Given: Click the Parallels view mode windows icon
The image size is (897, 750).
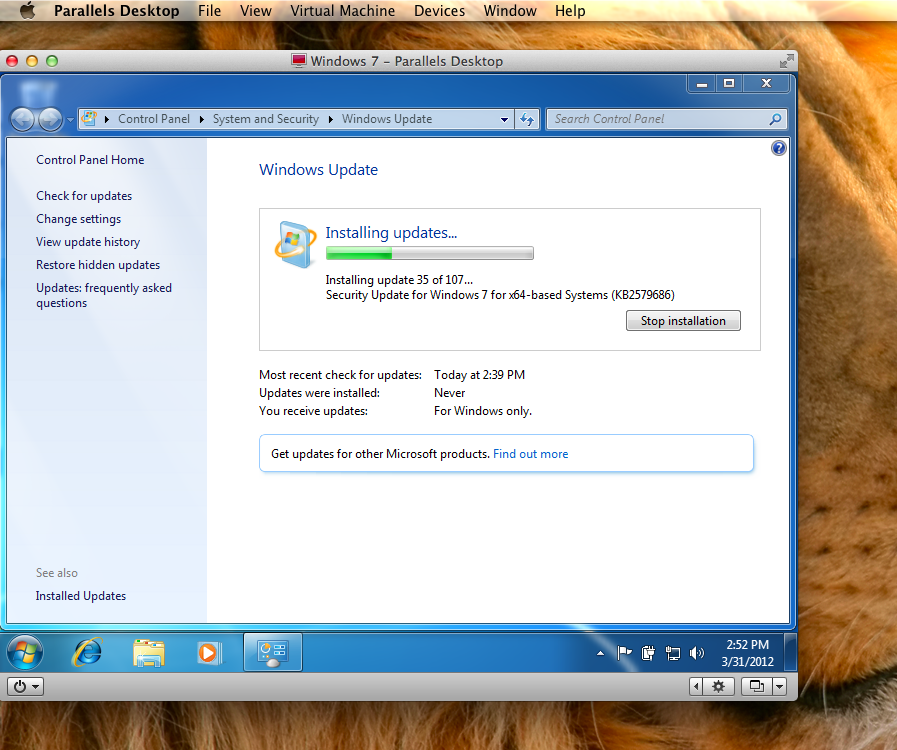Looking at the screenshot, I should click(757, 686).
